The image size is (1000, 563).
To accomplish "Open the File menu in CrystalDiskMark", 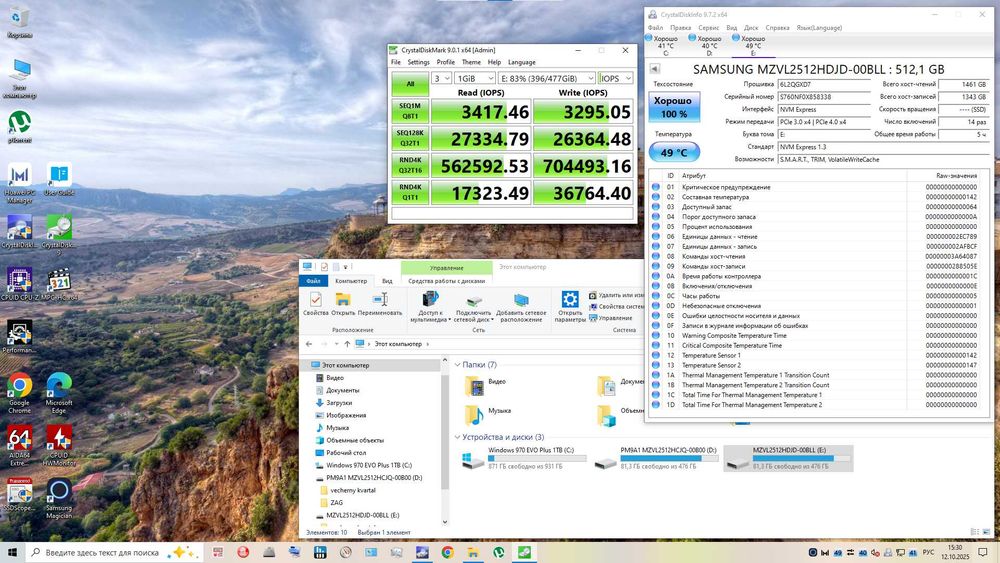I will [395, 62].
